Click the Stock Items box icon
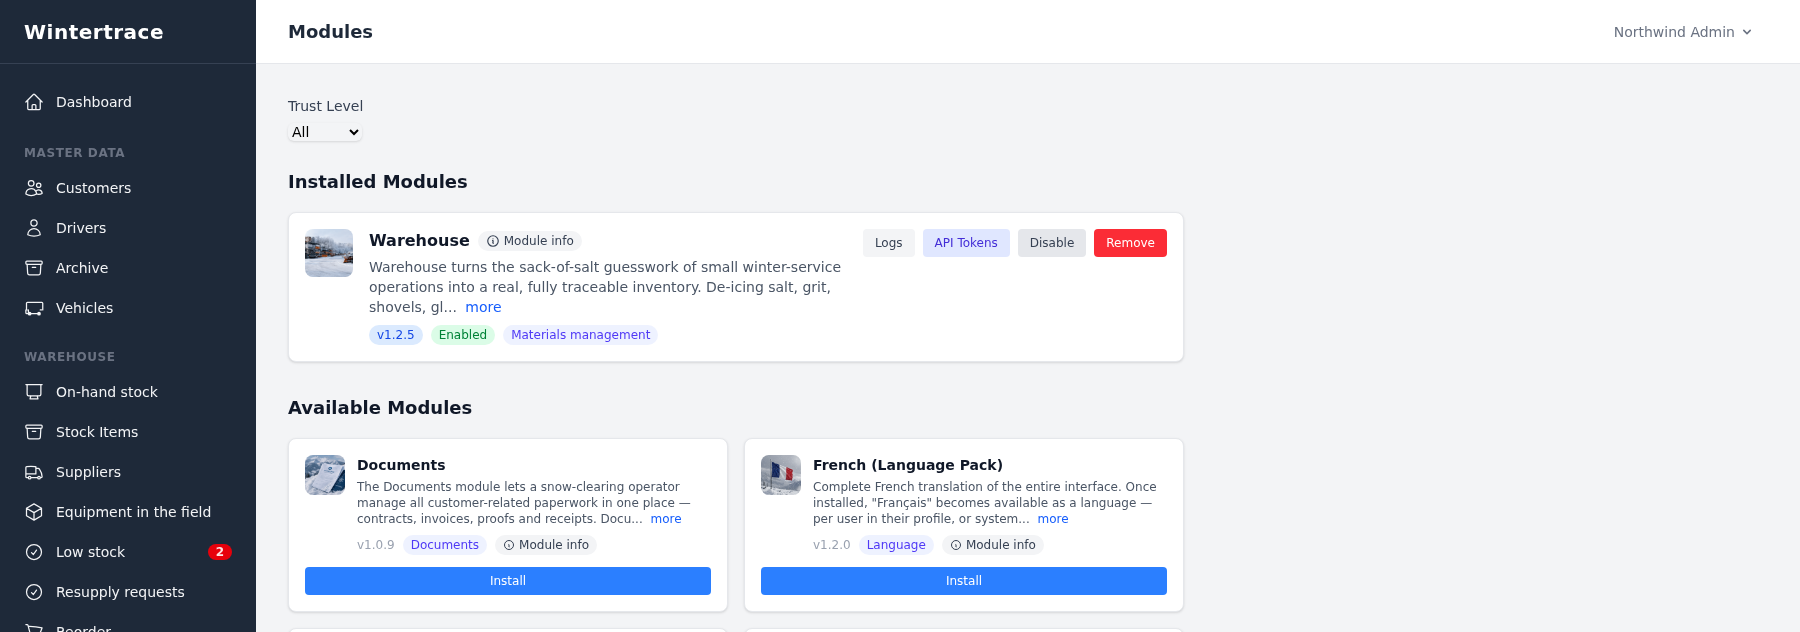 (34, 432)
